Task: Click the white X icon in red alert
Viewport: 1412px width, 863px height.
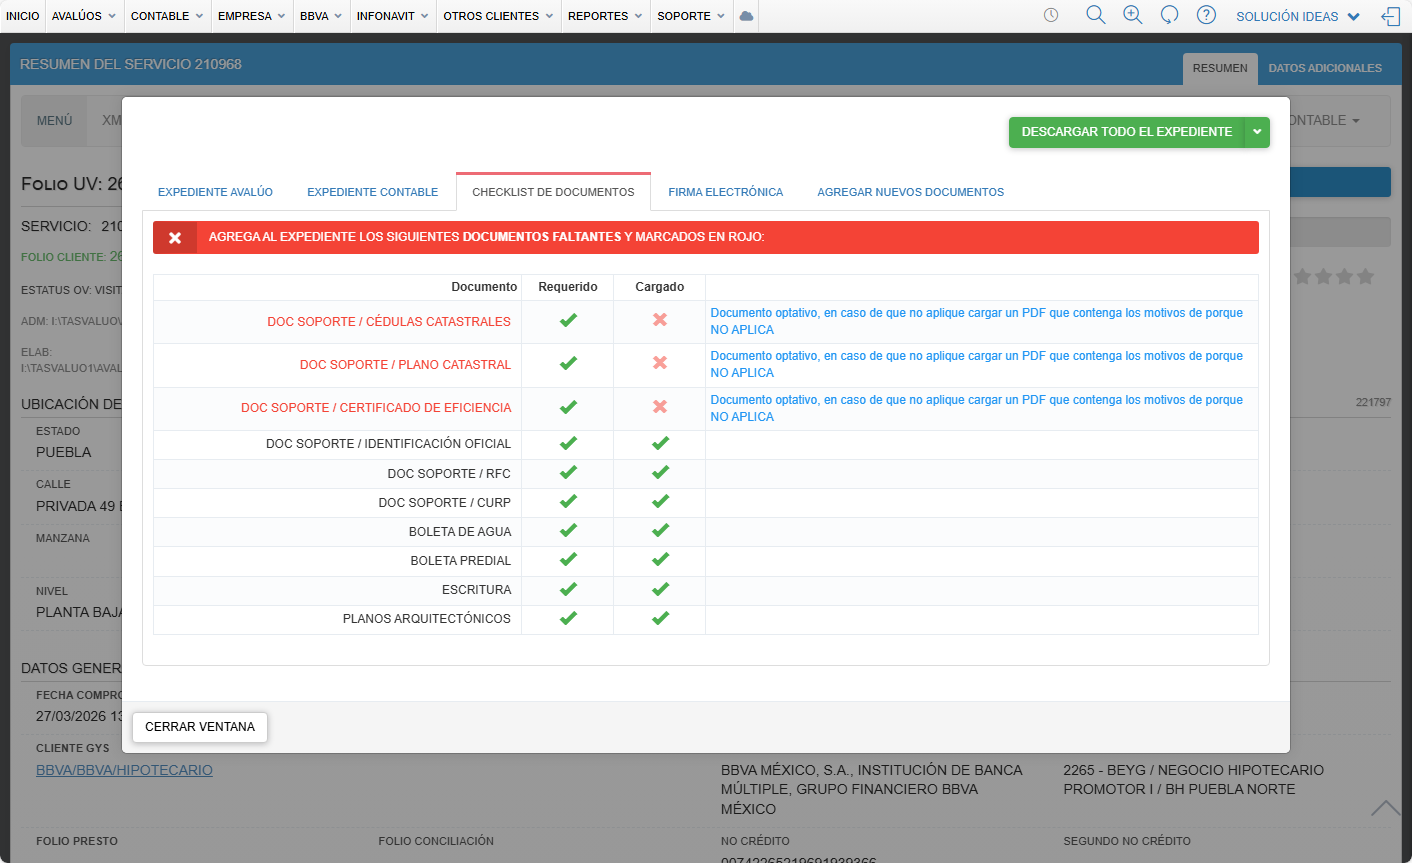Action: pos(175,238)
